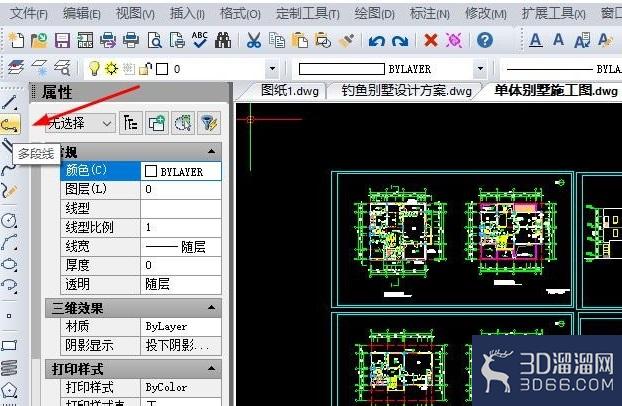The width and height of the screenshot is (622, 406).
Task: Click the 线型比例 value 1
Action: point(181,227)
